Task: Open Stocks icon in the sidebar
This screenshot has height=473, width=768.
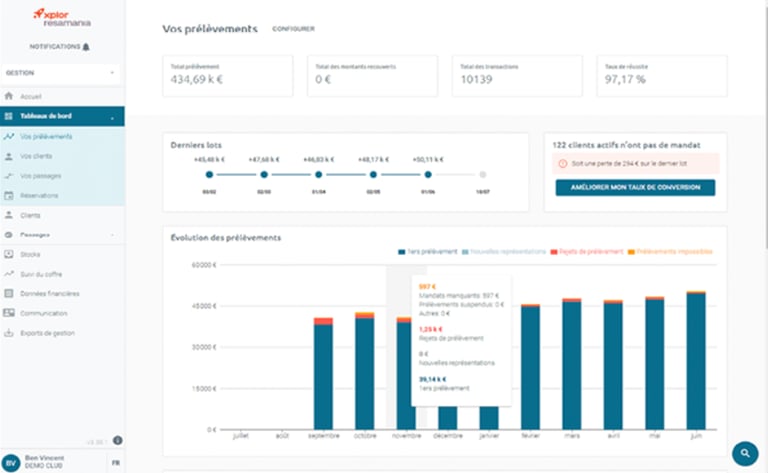Action: click(x=8, y=254)
